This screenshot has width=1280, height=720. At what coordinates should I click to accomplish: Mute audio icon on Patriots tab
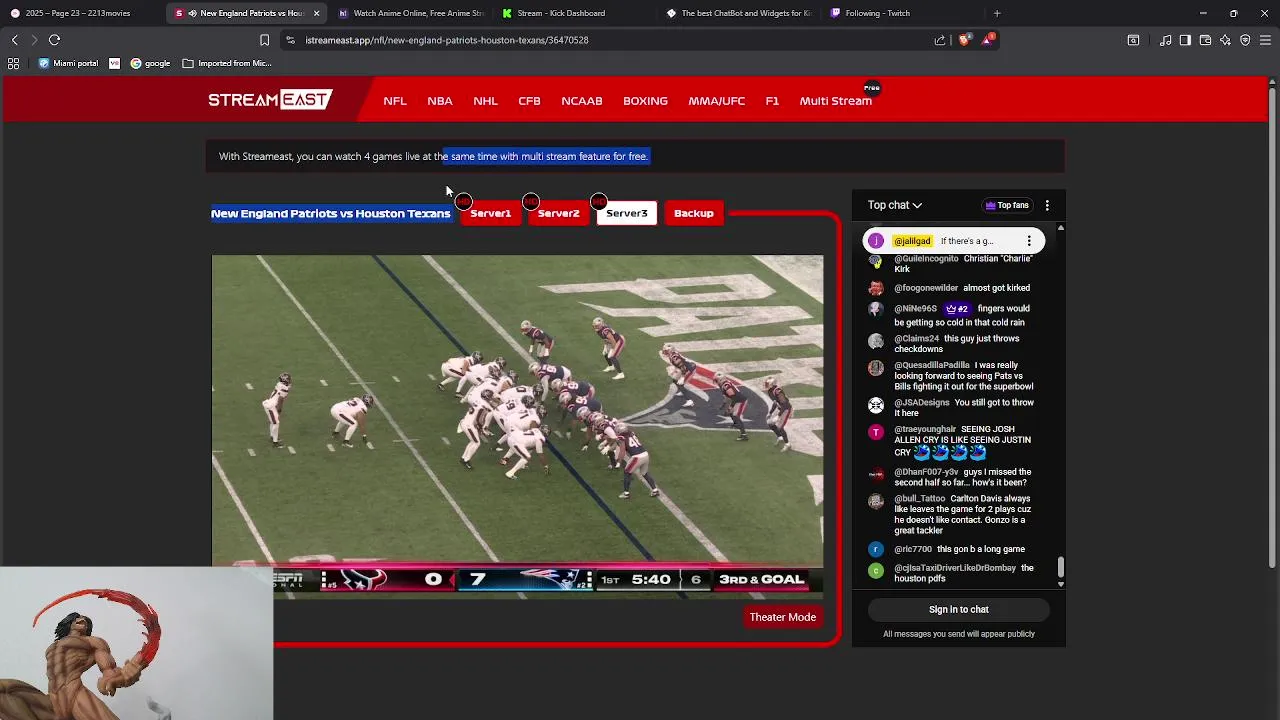(x=191, y=13)
